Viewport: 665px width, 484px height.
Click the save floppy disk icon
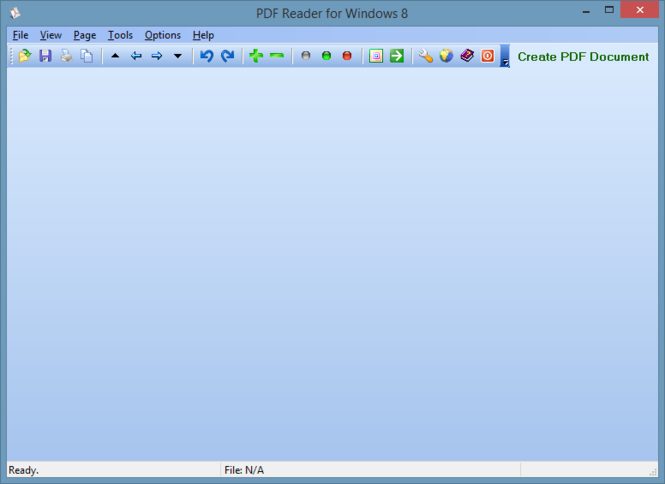[x=45, y=56]
